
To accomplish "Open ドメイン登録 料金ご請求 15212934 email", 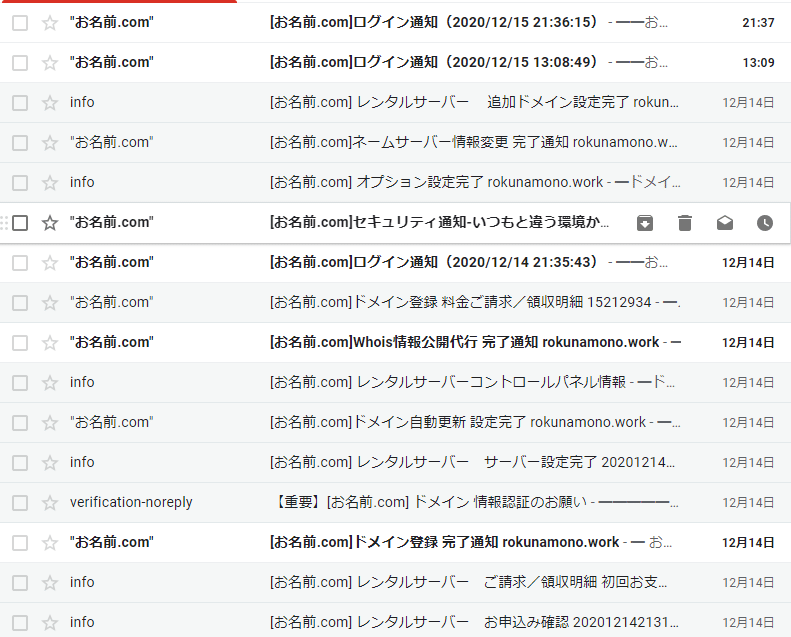I will click(x=396, y=303).
